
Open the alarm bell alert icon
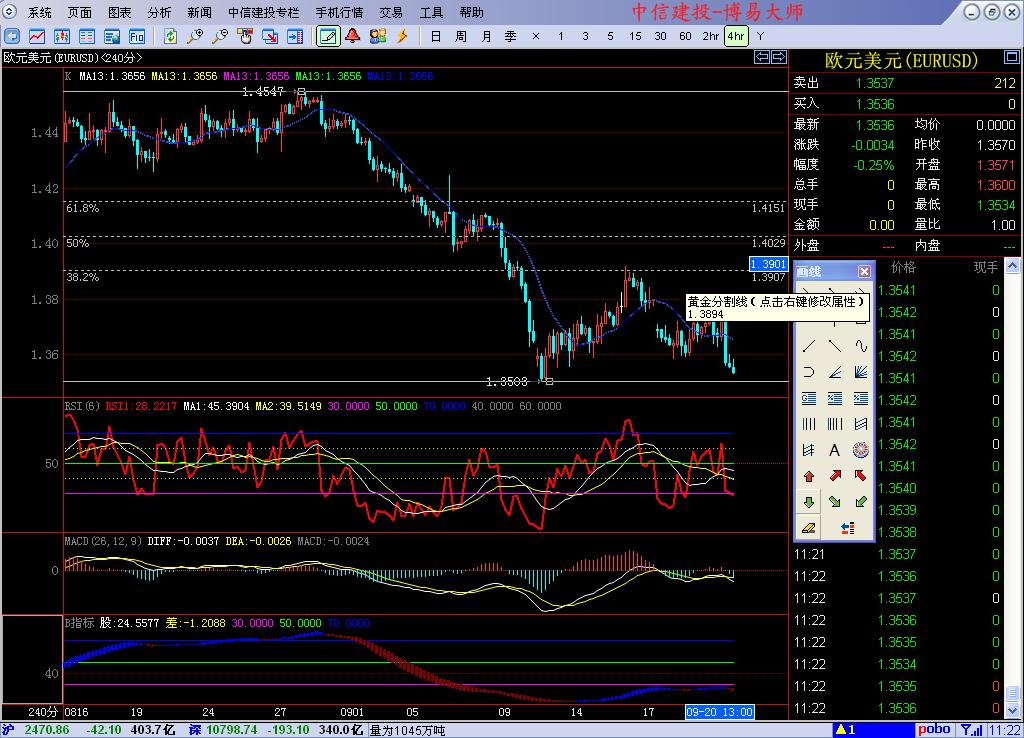(x=353, y=36)
